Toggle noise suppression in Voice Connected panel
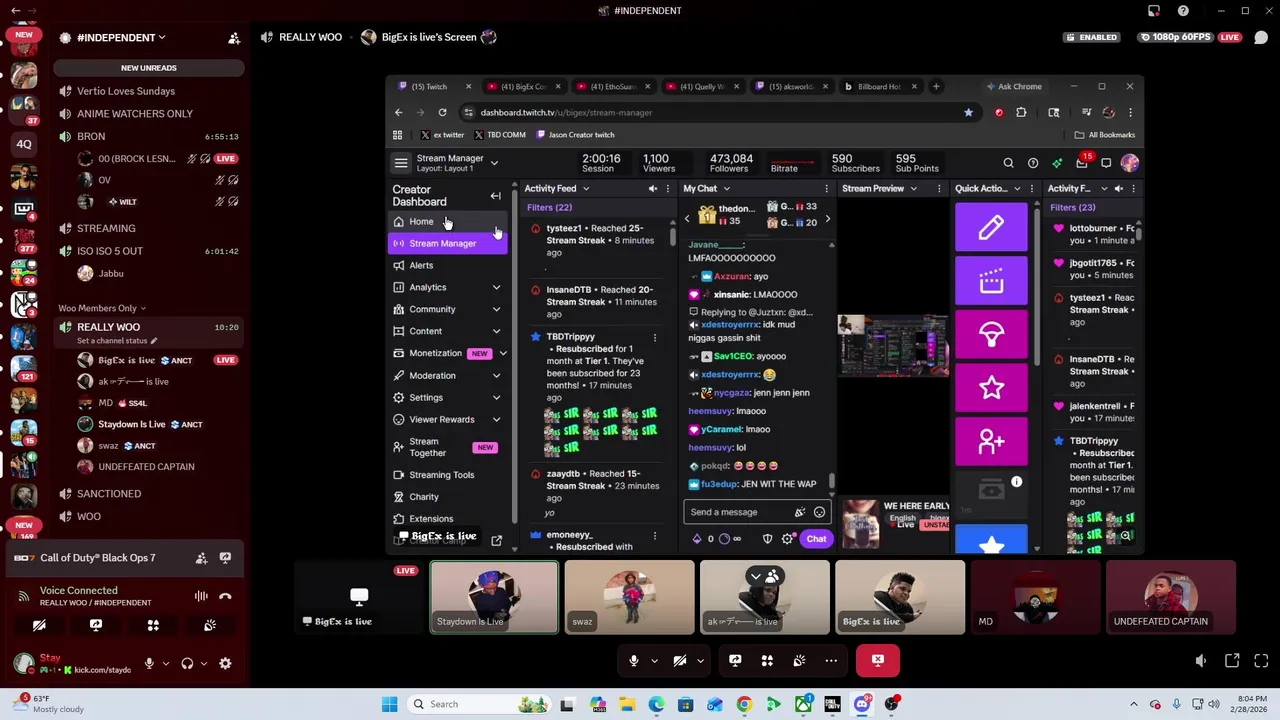This screenshot has height=720, width=1280. pos(201,596)
